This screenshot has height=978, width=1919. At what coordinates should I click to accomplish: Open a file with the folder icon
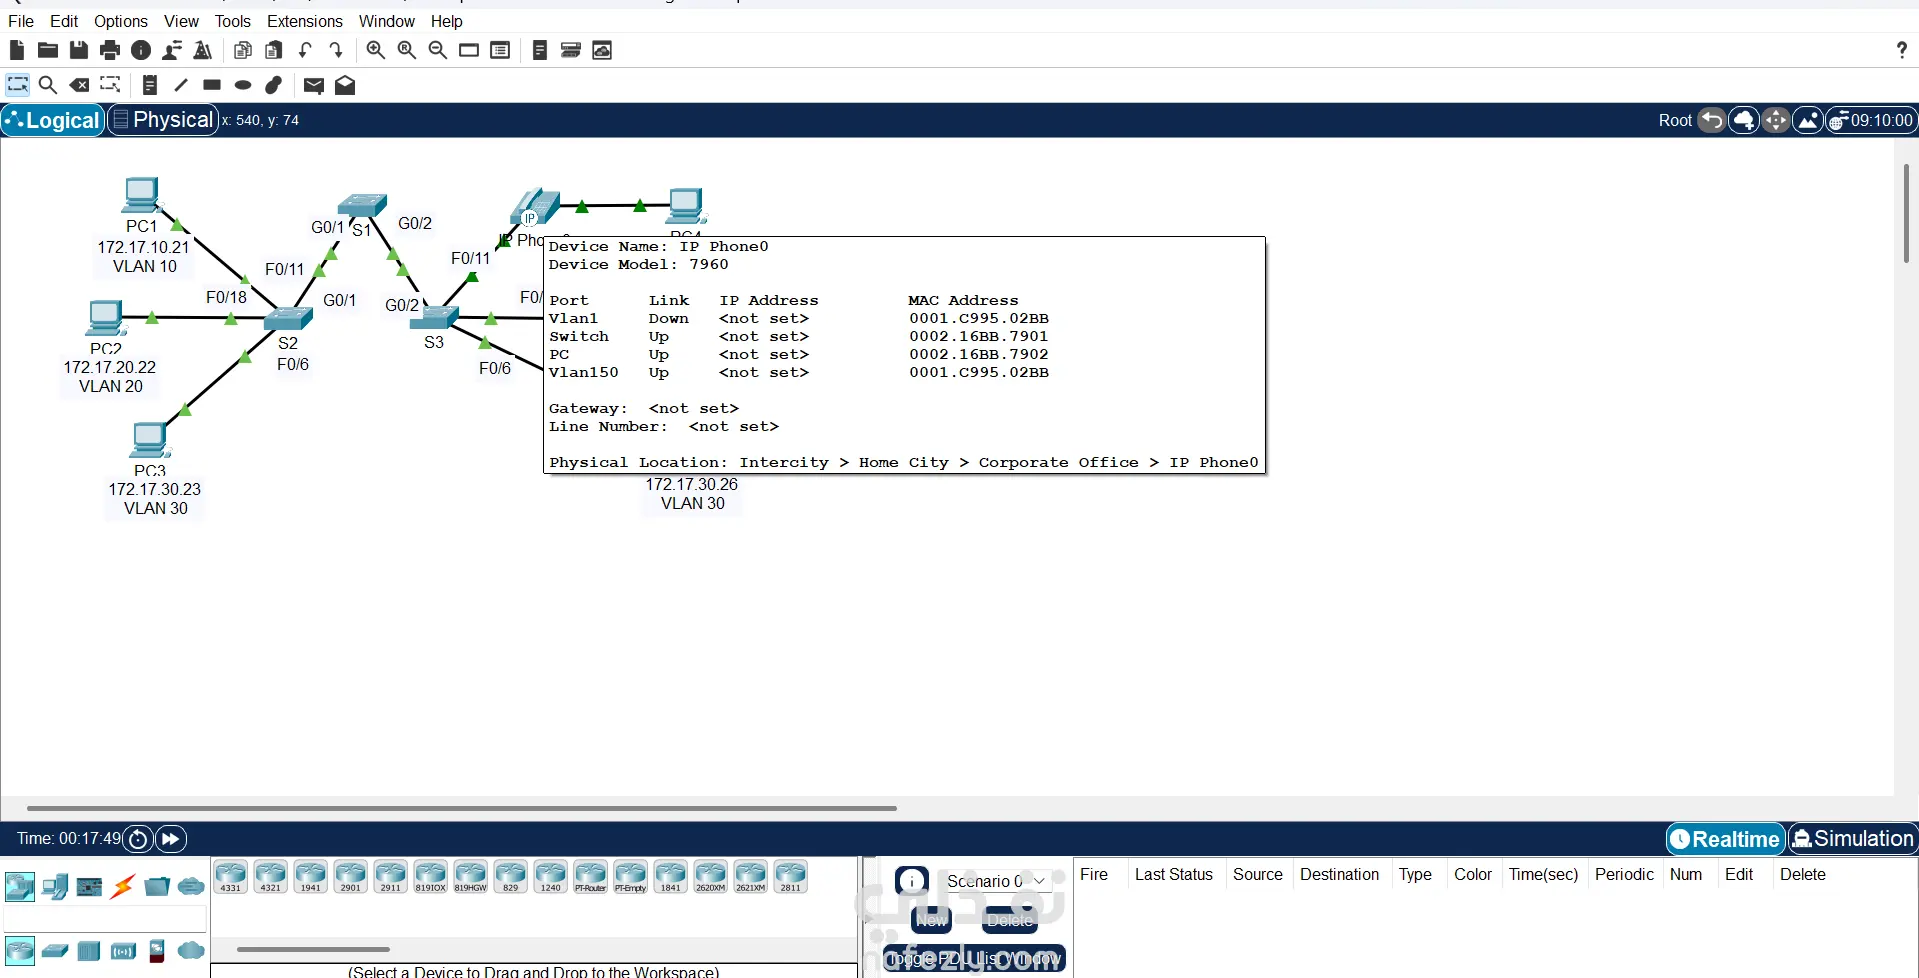point(48,50)
